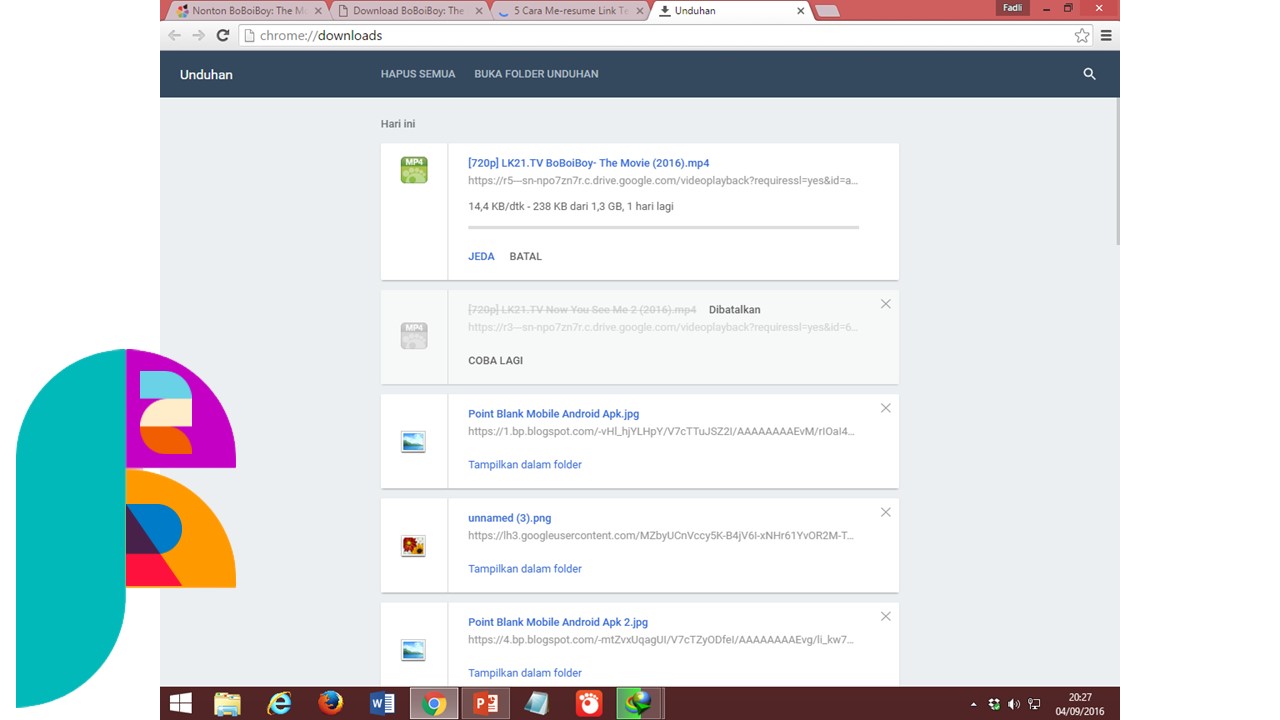Launch Internet Explorer from the taskbar
Screen dimensions: 1280x720
(x=279, y=704)
